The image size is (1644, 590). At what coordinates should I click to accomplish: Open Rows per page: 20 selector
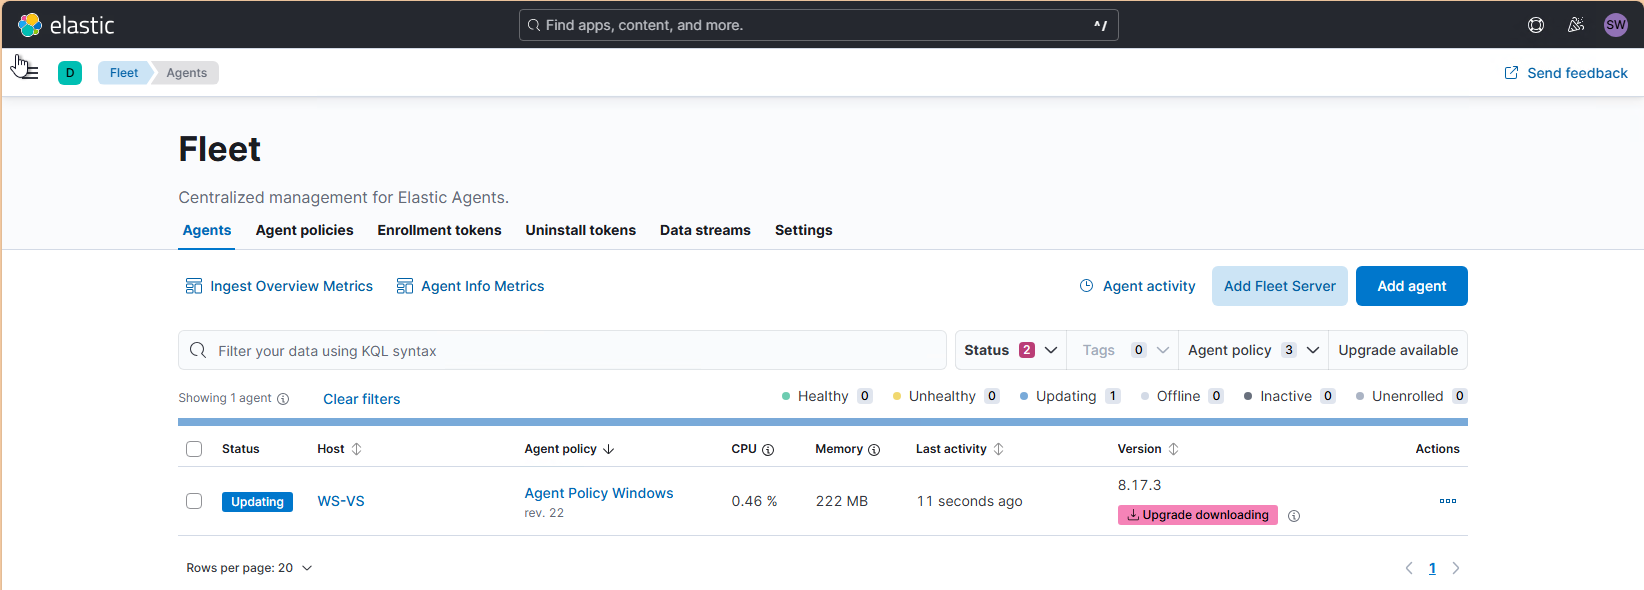coord(249,568)
